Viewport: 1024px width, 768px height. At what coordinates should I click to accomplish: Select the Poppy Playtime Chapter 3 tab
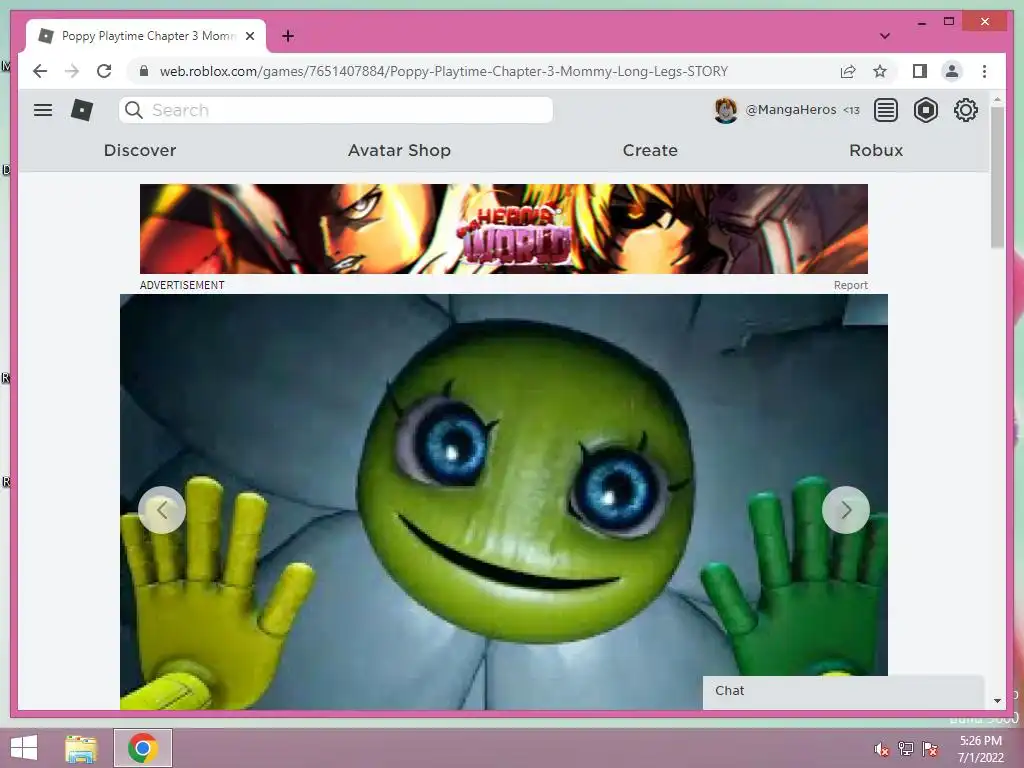[146, 36]
